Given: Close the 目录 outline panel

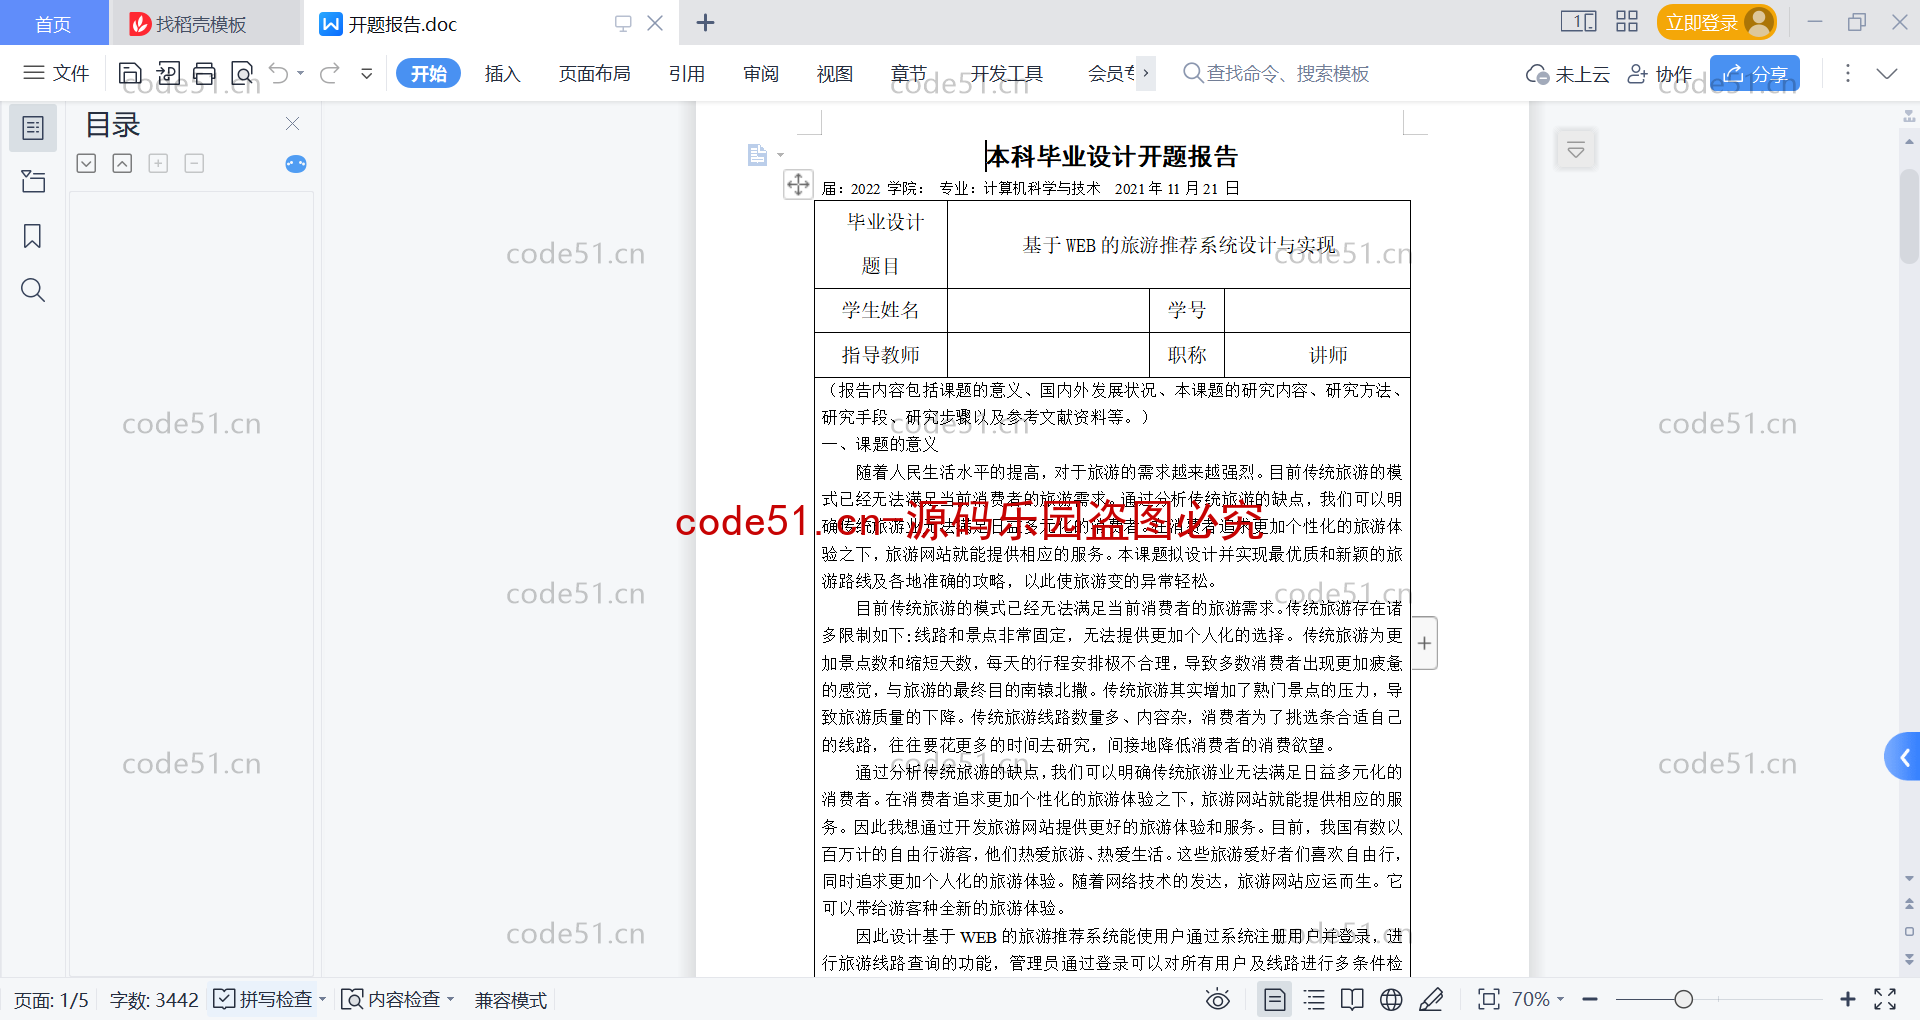Looking at the screenshot, I should [292, 123].
